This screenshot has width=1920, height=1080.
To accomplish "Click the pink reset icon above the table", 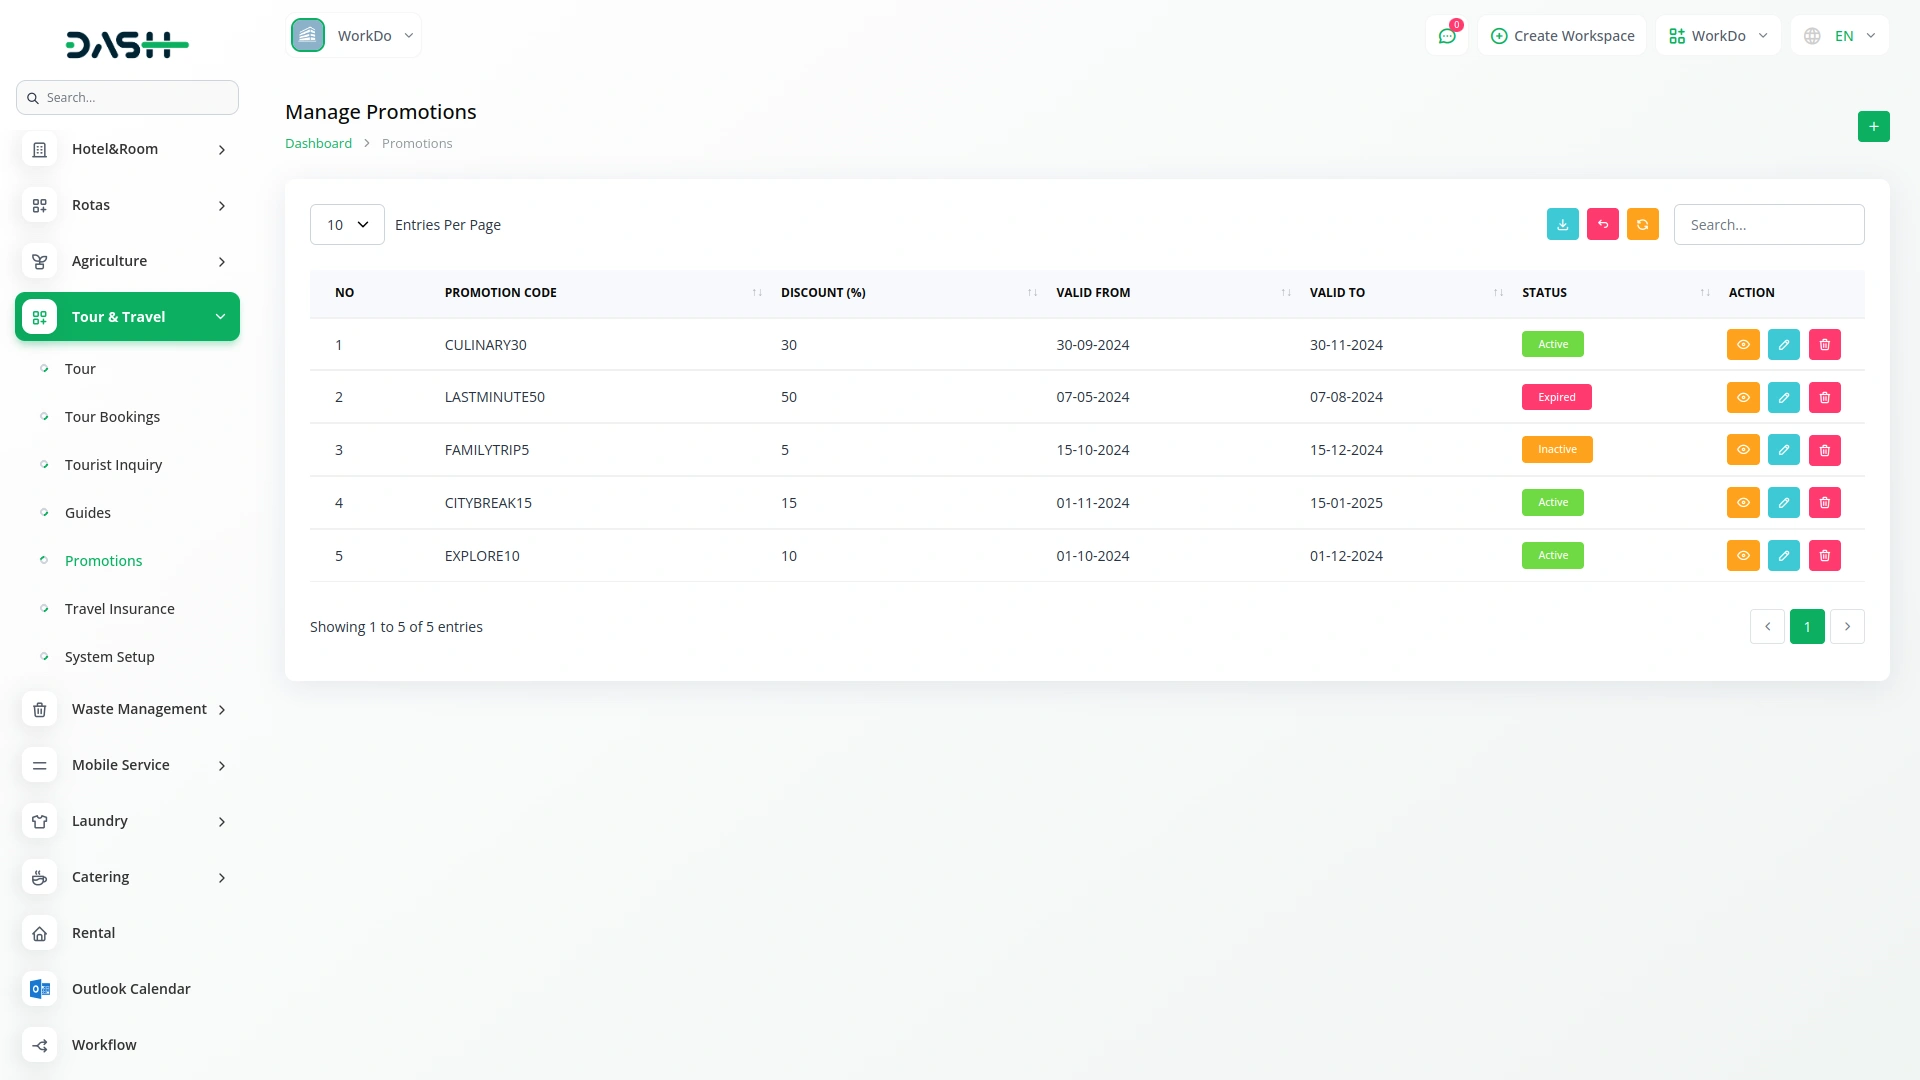I will point(1602,224).
